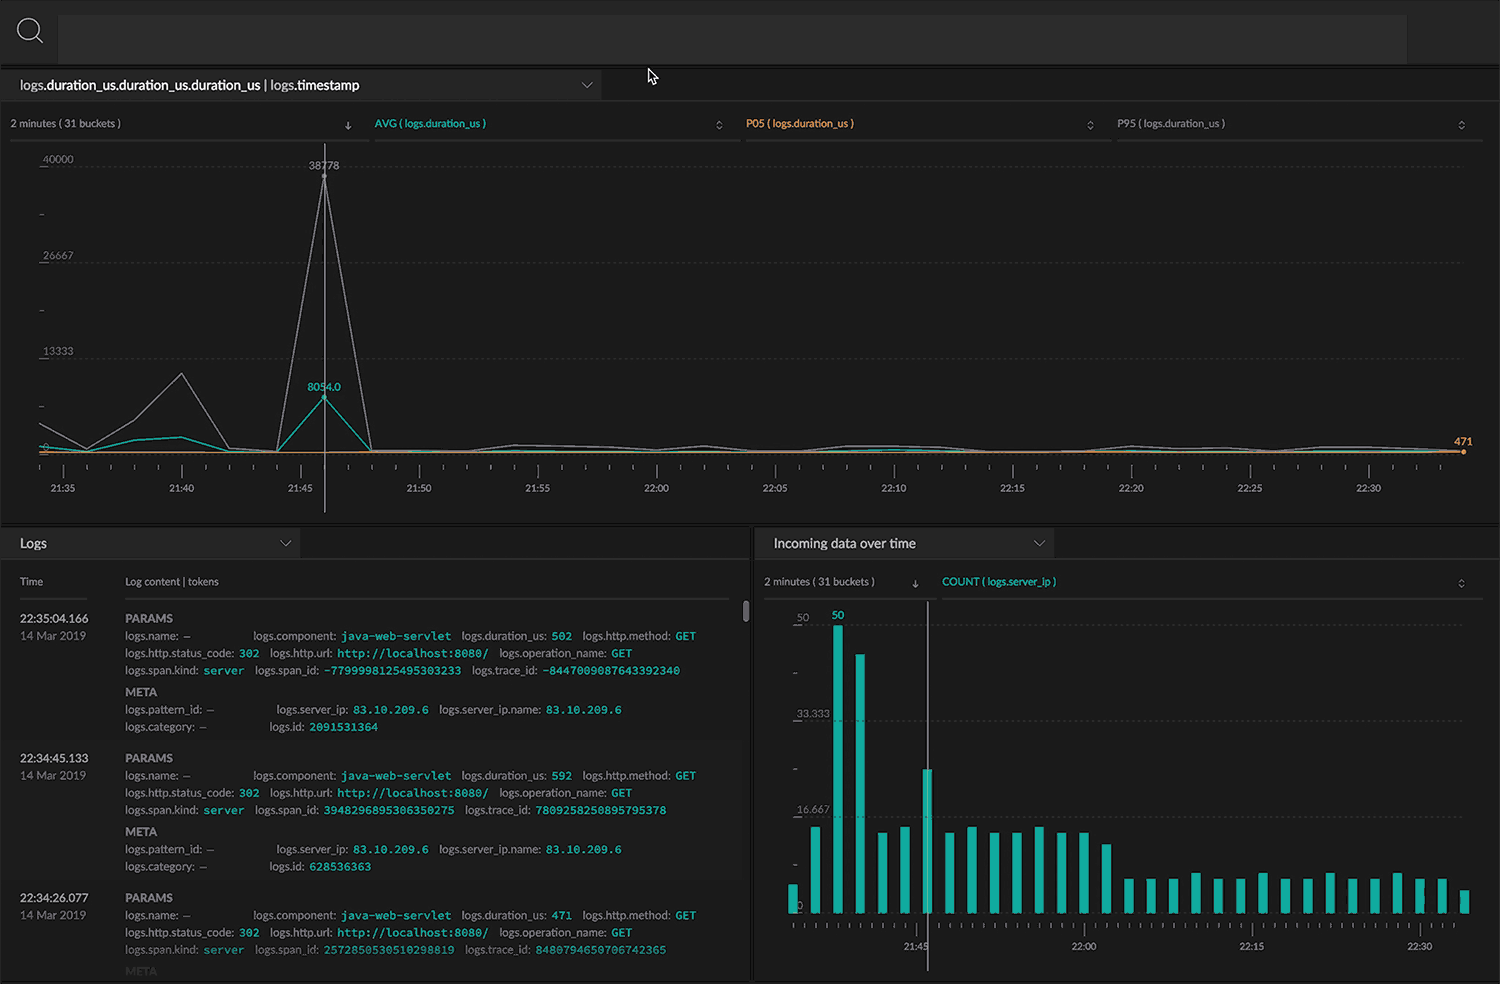
Task: Click the down arrow next to '2 minutes (31 buckets)'
Action: pos(347,124)
